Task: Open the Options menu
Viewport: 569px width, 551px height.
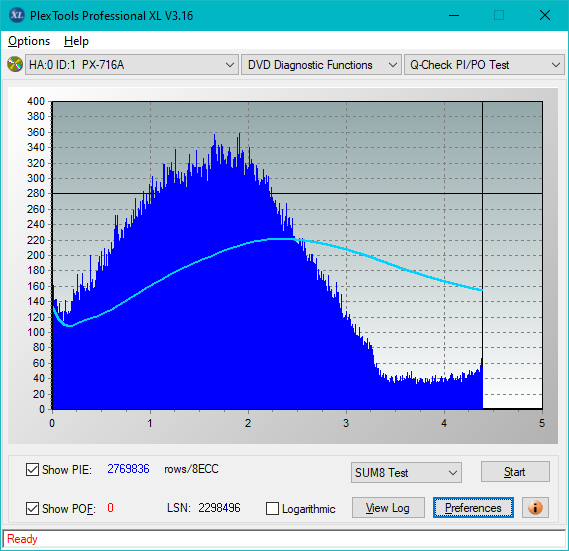Action: 29,41
